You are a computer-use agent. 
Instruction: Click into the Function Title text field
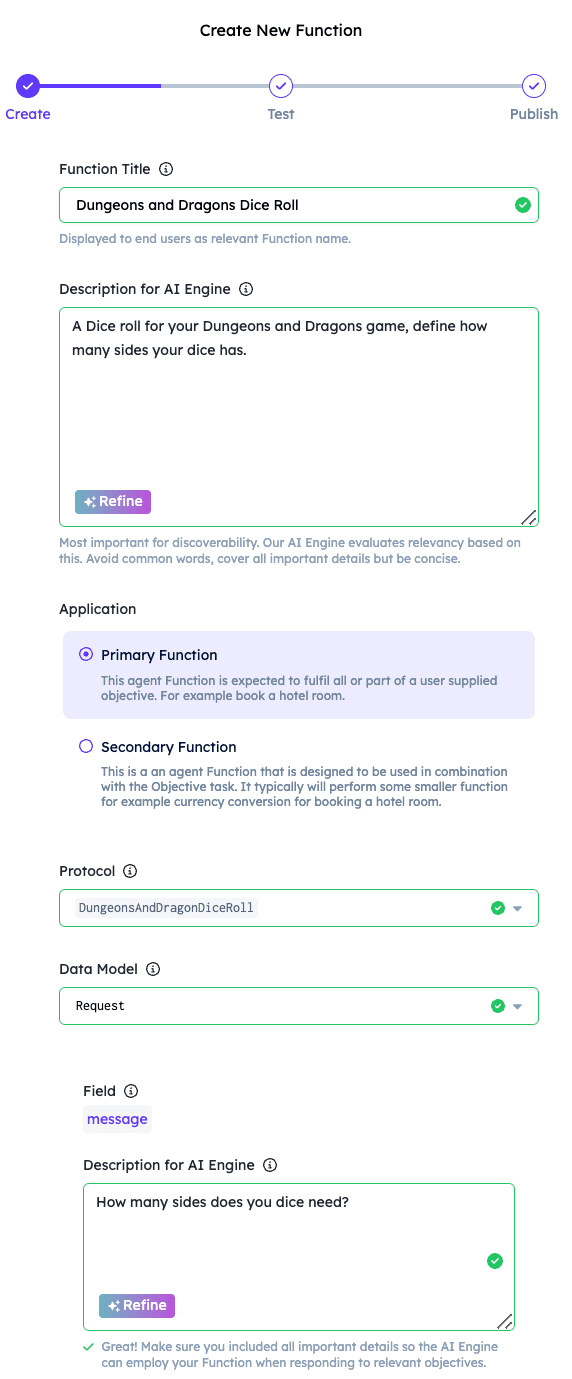tap(299, 205)
